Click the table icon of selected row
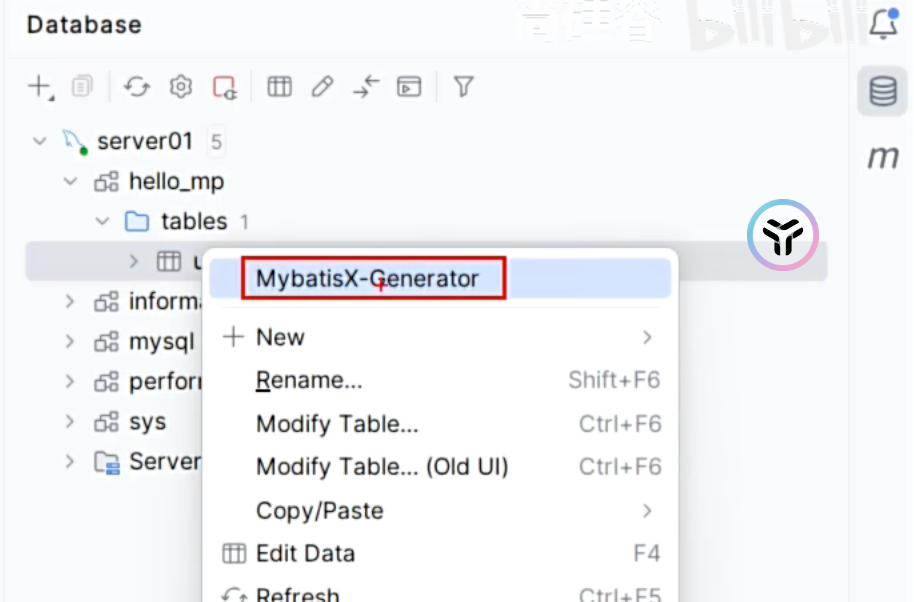Image resolution: width=914 pixels, height=602 pixels. (169, 261)
